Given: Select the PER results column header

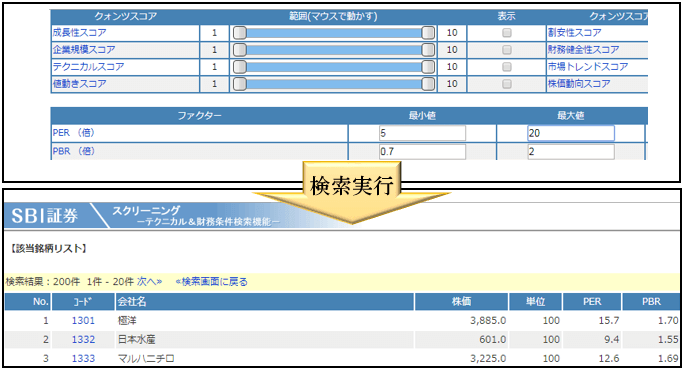Looking at the screenshot, I should pos(592,301).
